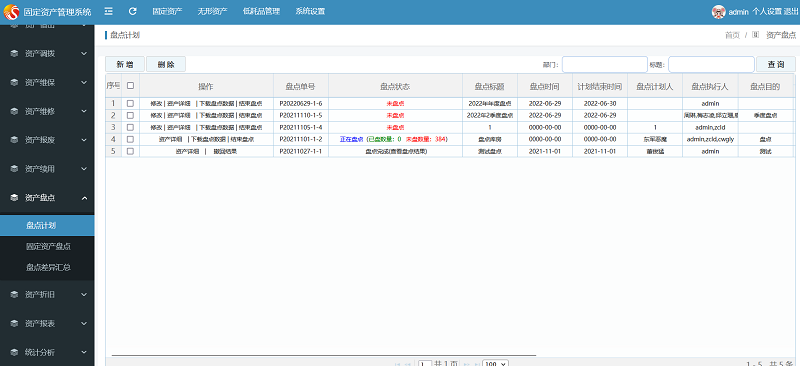The height and width of the screenshot is (366, 800).
Task: Select 固定资产盘点 in the sidebar submenu
Action: point(47,247)
